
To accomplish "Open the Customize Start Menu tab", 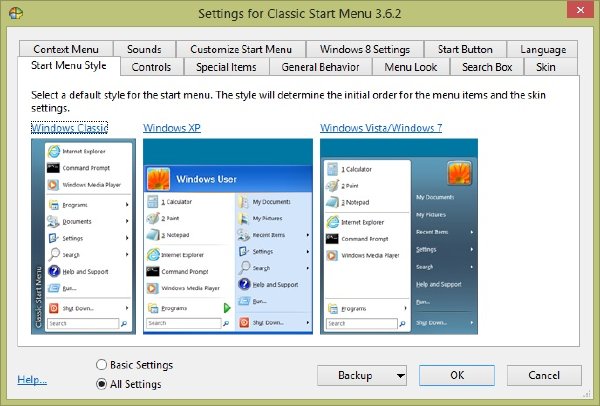I will tap(241, 49).
